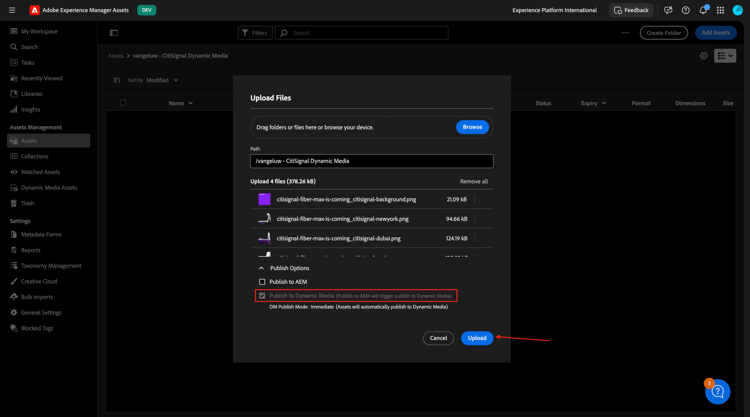Open the floating help chat bubble
This screenshot has width=750, height=417.
pyautogui.click(x=717, y=392)
